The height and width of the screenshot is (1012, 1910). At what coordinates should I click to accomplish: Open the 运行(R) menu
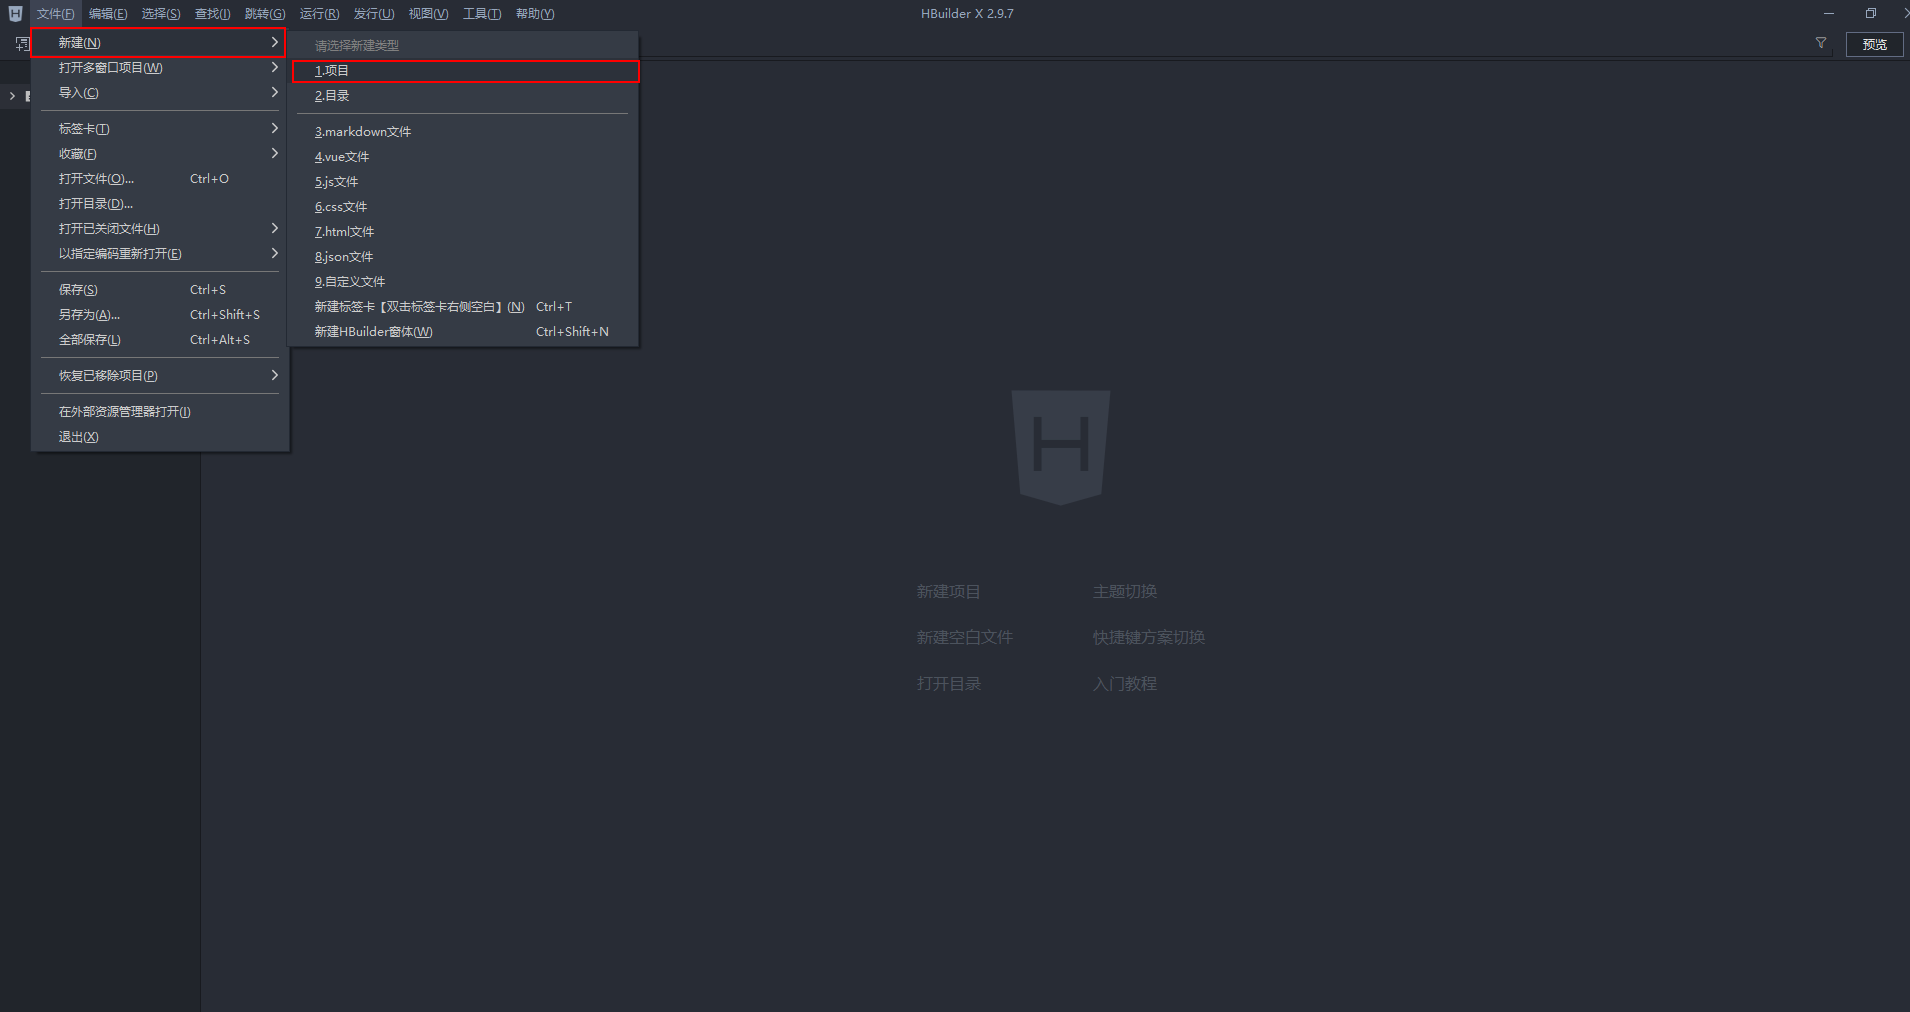tap(318, 13)
